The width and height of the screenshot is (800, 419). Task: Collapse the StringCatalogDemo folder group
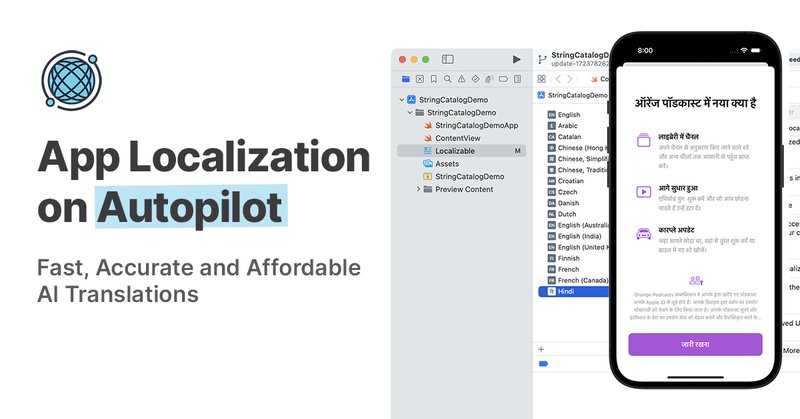pyautogui.click(x=410, y=112)
